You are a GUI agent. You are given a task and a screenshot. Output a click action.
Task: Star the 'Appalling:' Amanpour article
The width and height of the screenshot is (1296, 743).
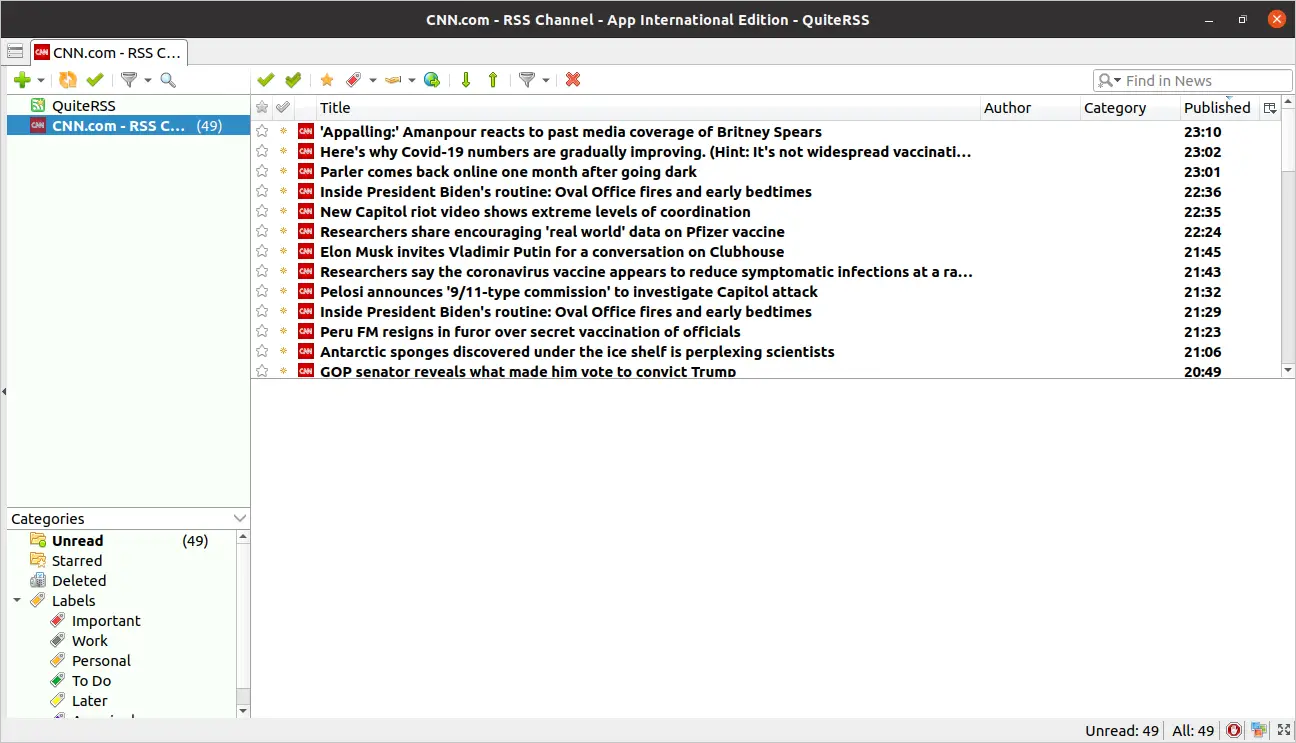pyautogui.click(x=262, y=131)
